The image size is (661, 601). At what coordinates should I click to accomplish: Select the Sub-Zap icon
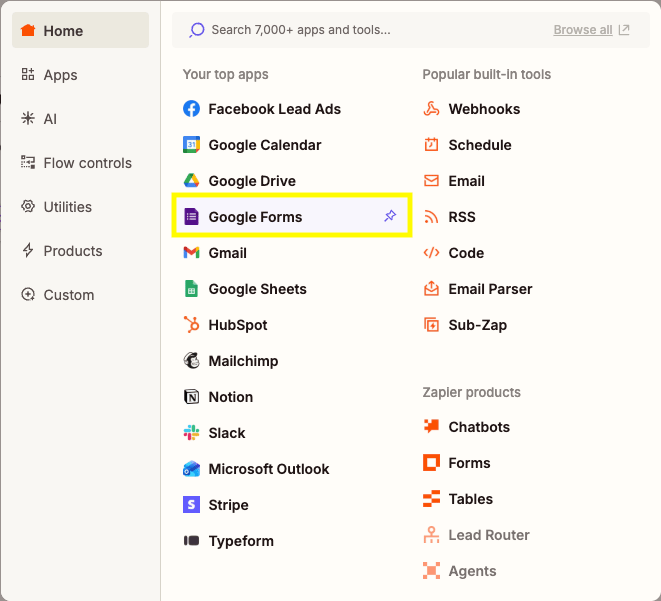pos(431,325)
